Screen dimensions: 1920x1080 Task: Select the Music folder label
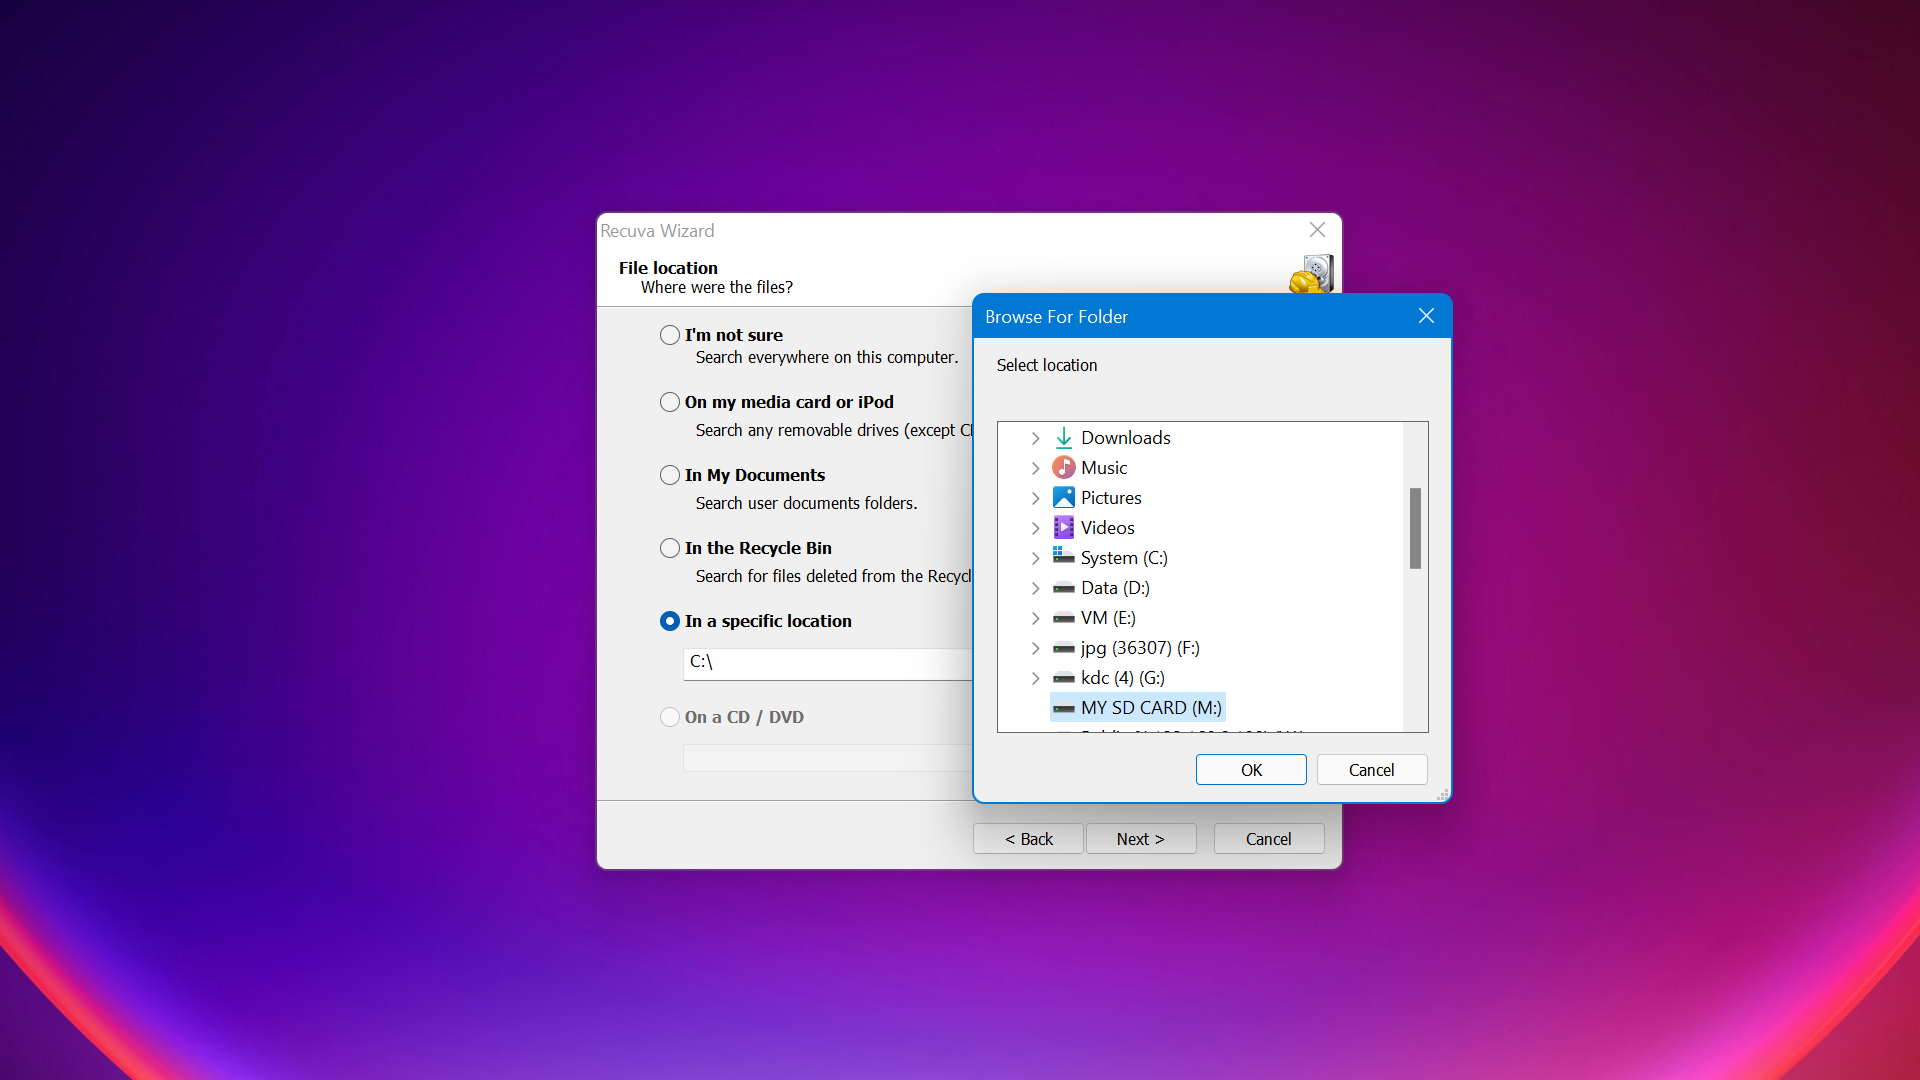[x=1104, y=468]
